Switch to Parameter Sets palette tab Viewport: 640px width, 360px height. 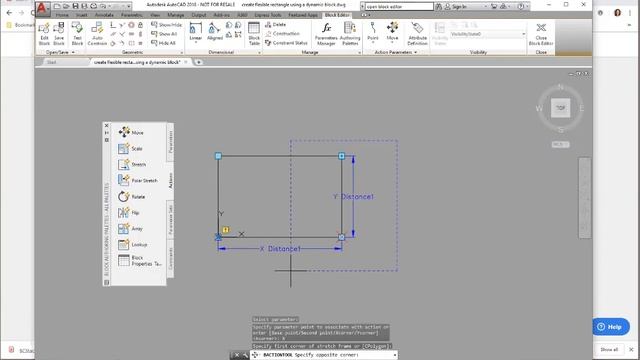click(170, 219)
